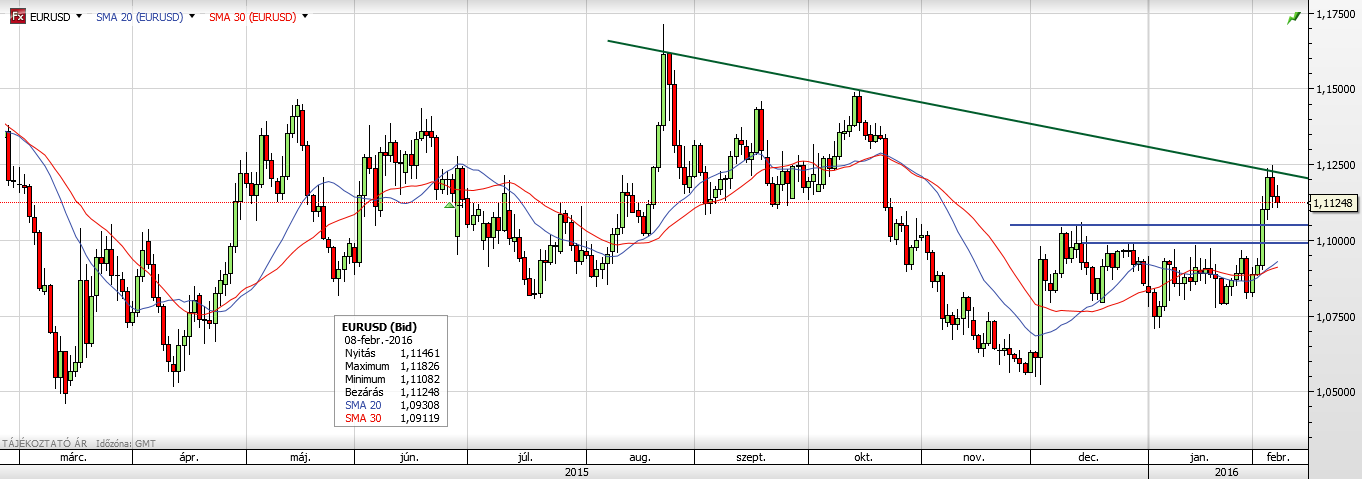Click the febr. month label
The height and width of the screenshot is (479, 1362).
(x=1277, y=457)
